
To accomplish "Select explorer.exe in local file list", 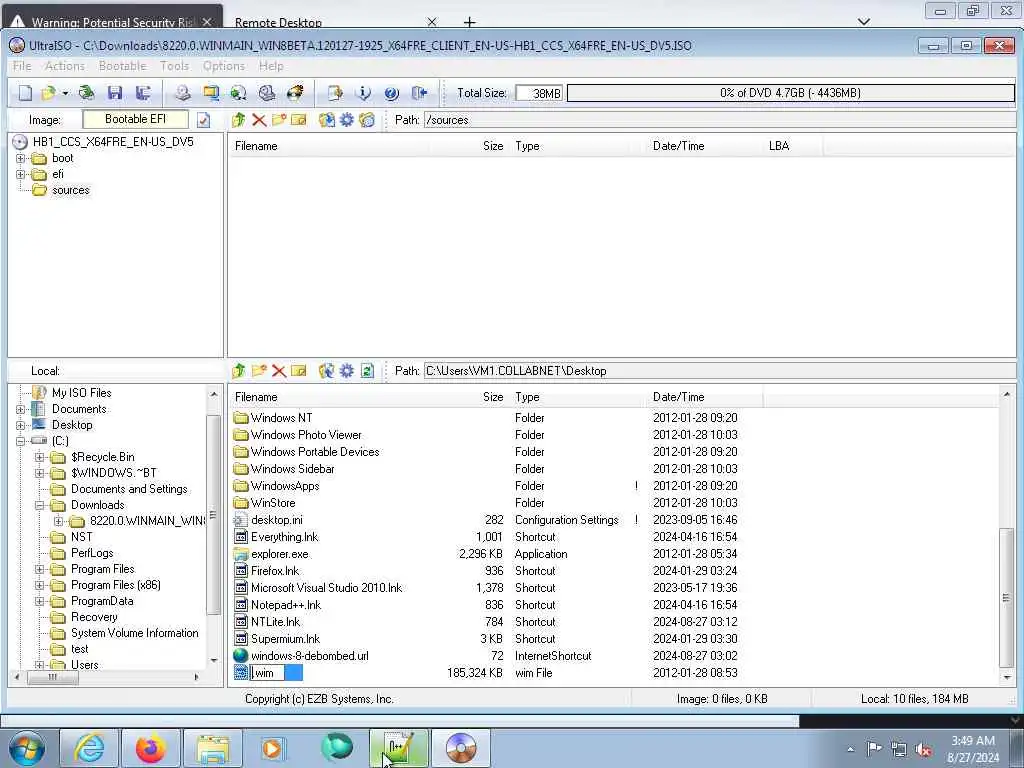I will 280,554.
